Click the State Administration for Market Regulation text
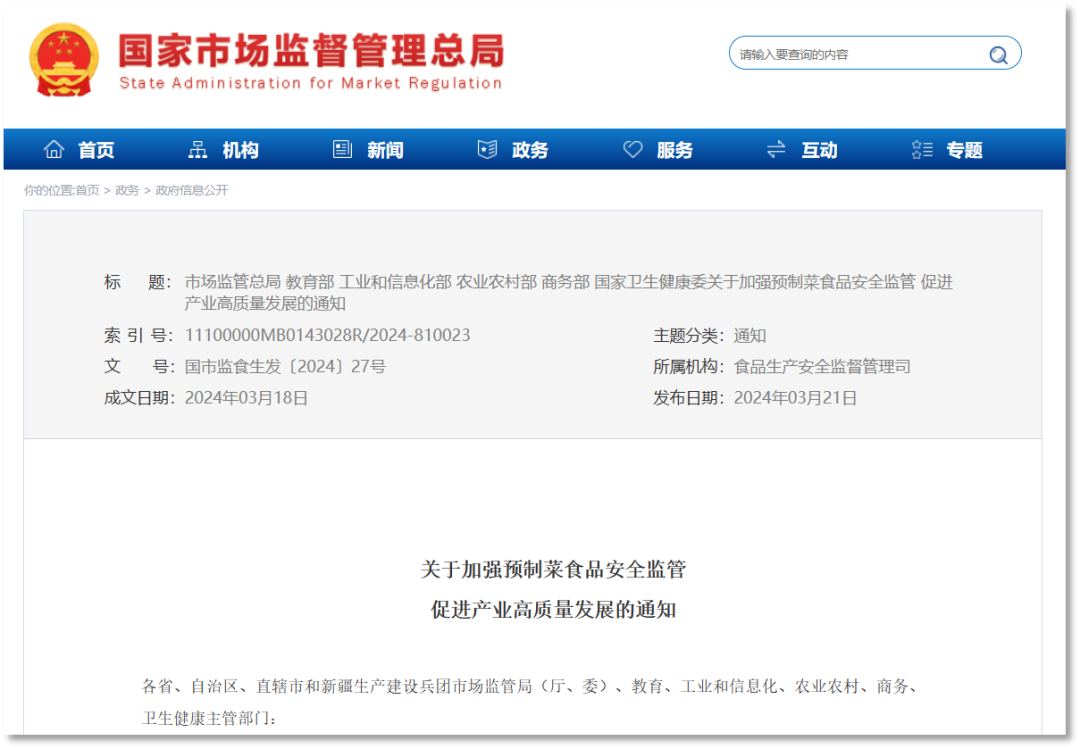 tap(311, 83)
